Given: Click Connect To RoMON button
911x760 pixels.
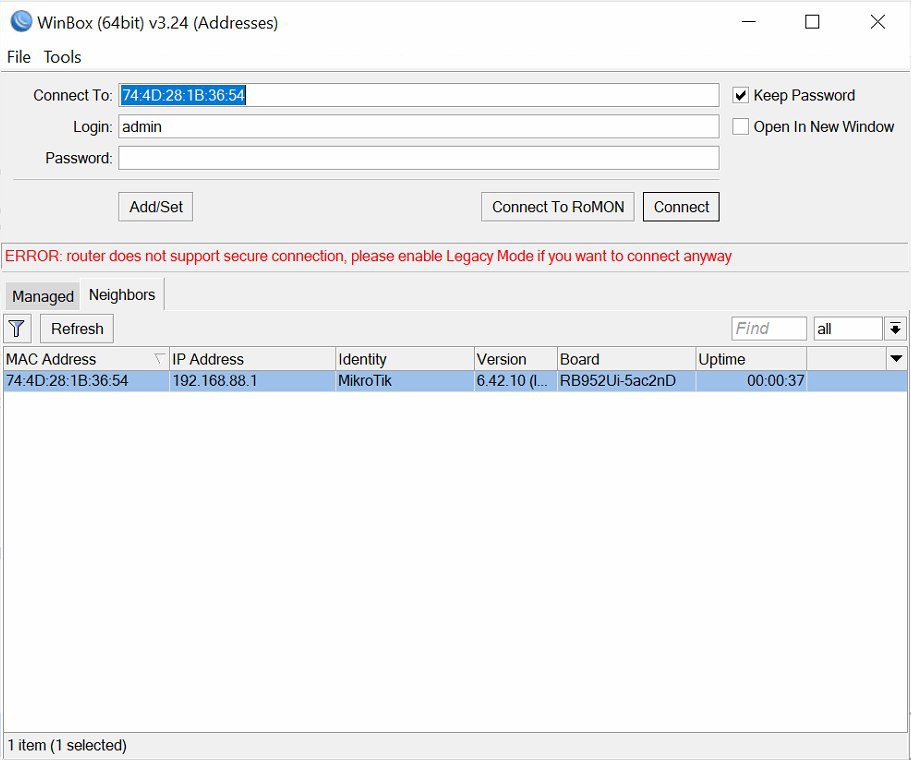Looking at the screenshot, I should click(558, 207).
